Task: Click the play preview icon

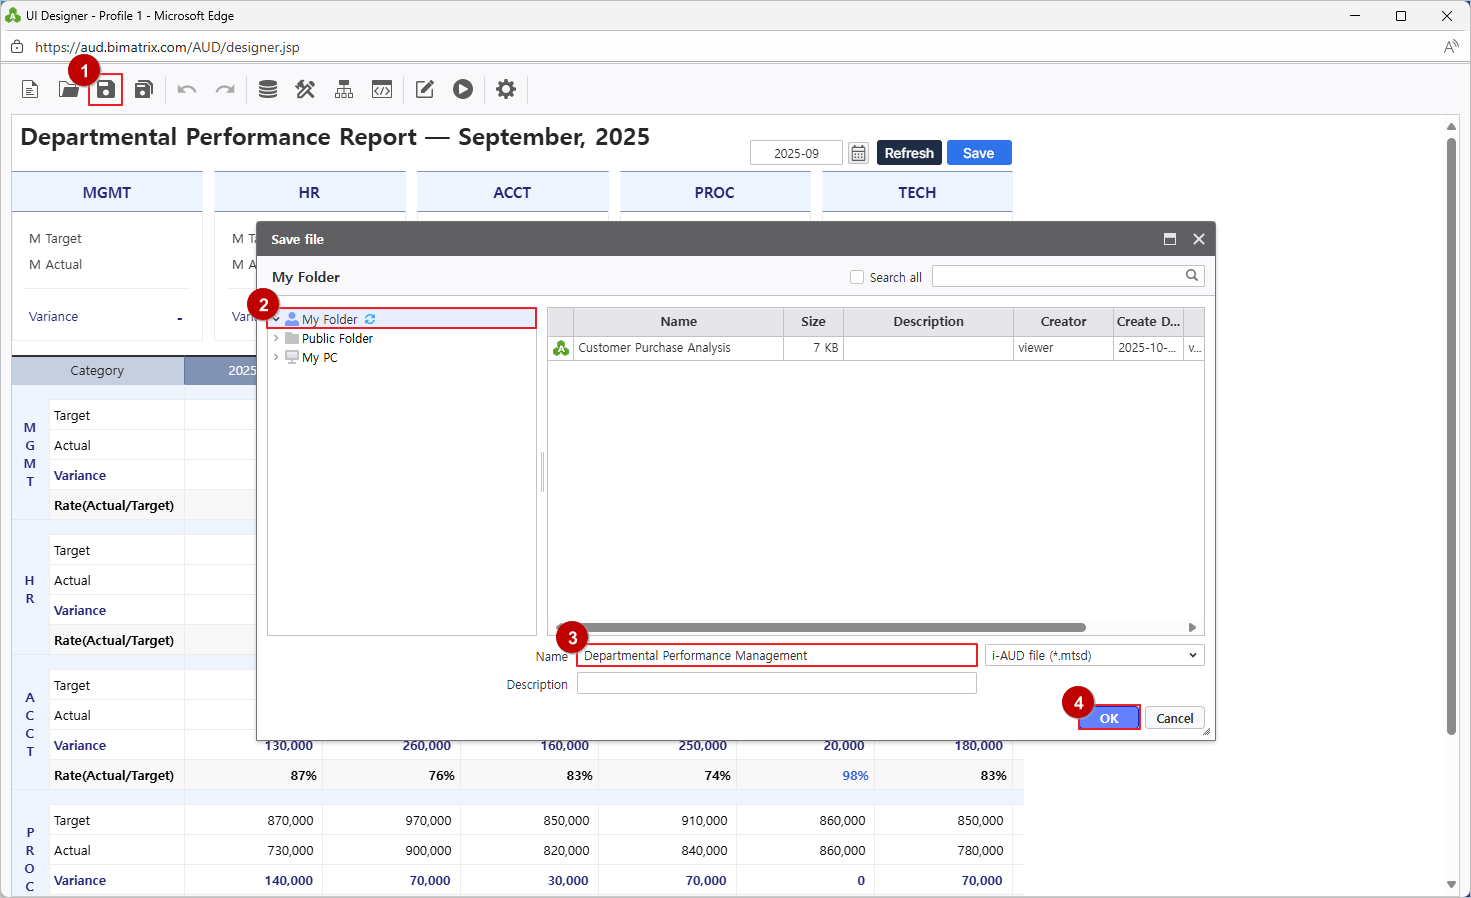Action: (x=462, y=90)
